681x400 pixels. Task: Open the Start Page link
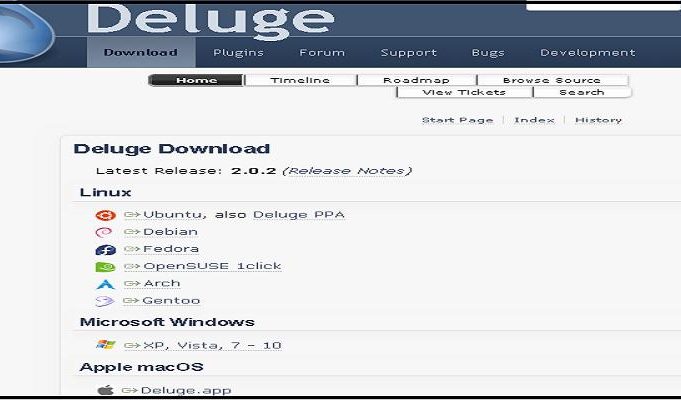click(x=457, y=120)
